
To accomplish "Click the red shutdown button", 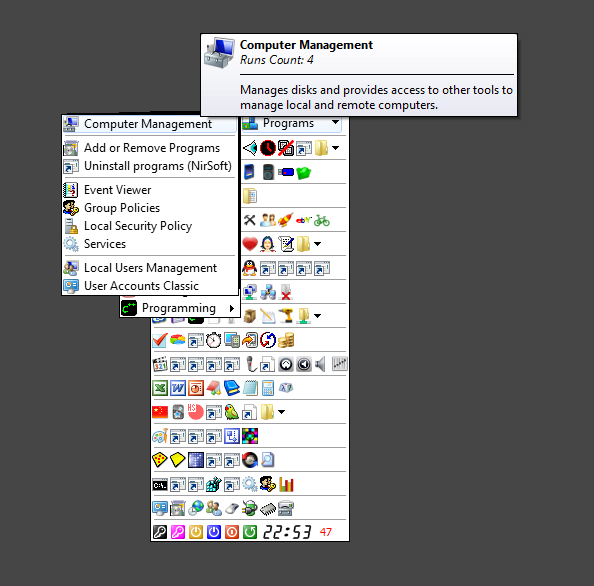I will coord(232,532).
